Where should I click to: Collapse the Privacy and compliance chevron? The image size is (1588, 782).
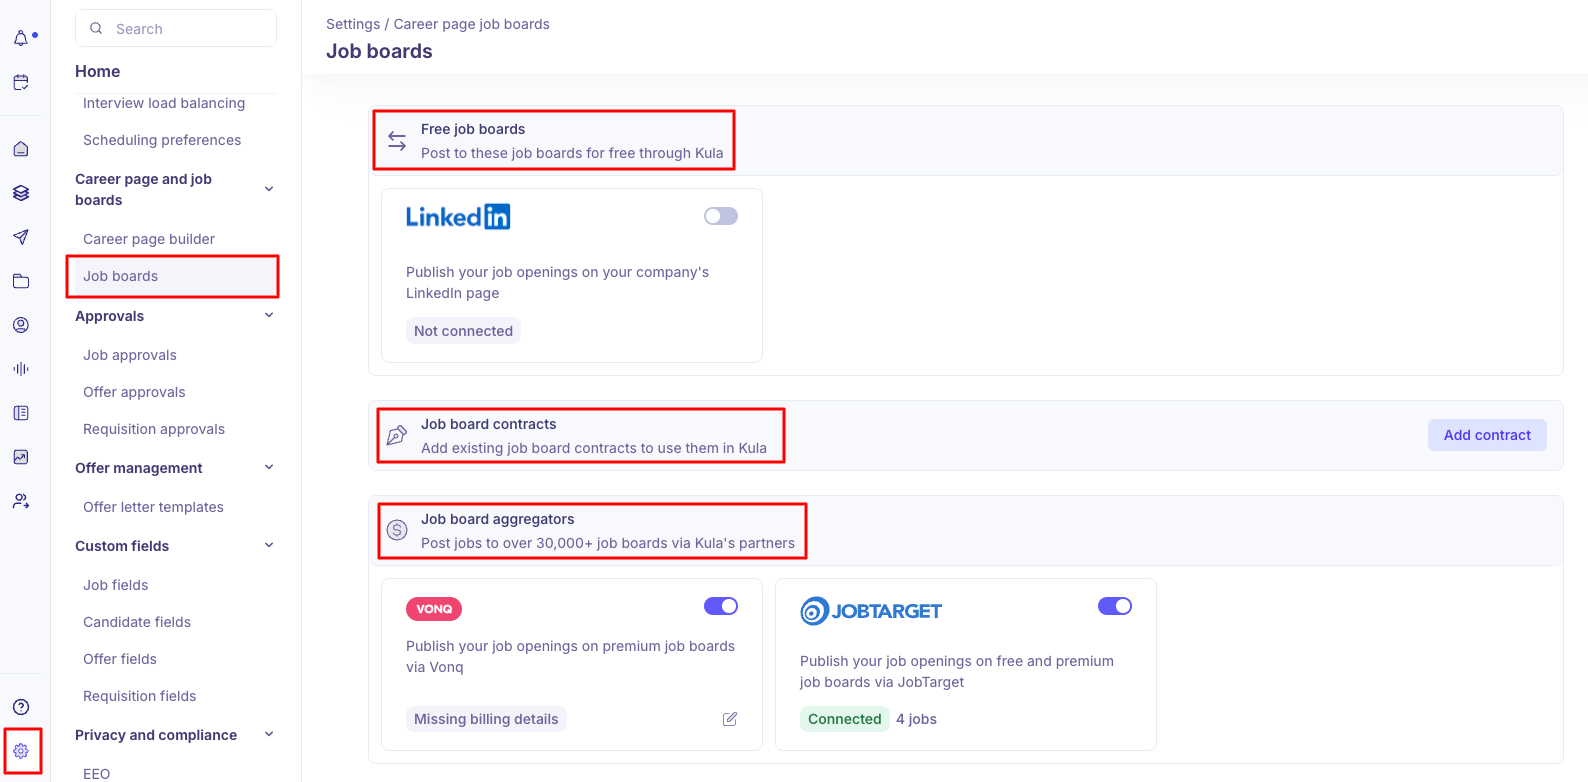coord(269,735)
